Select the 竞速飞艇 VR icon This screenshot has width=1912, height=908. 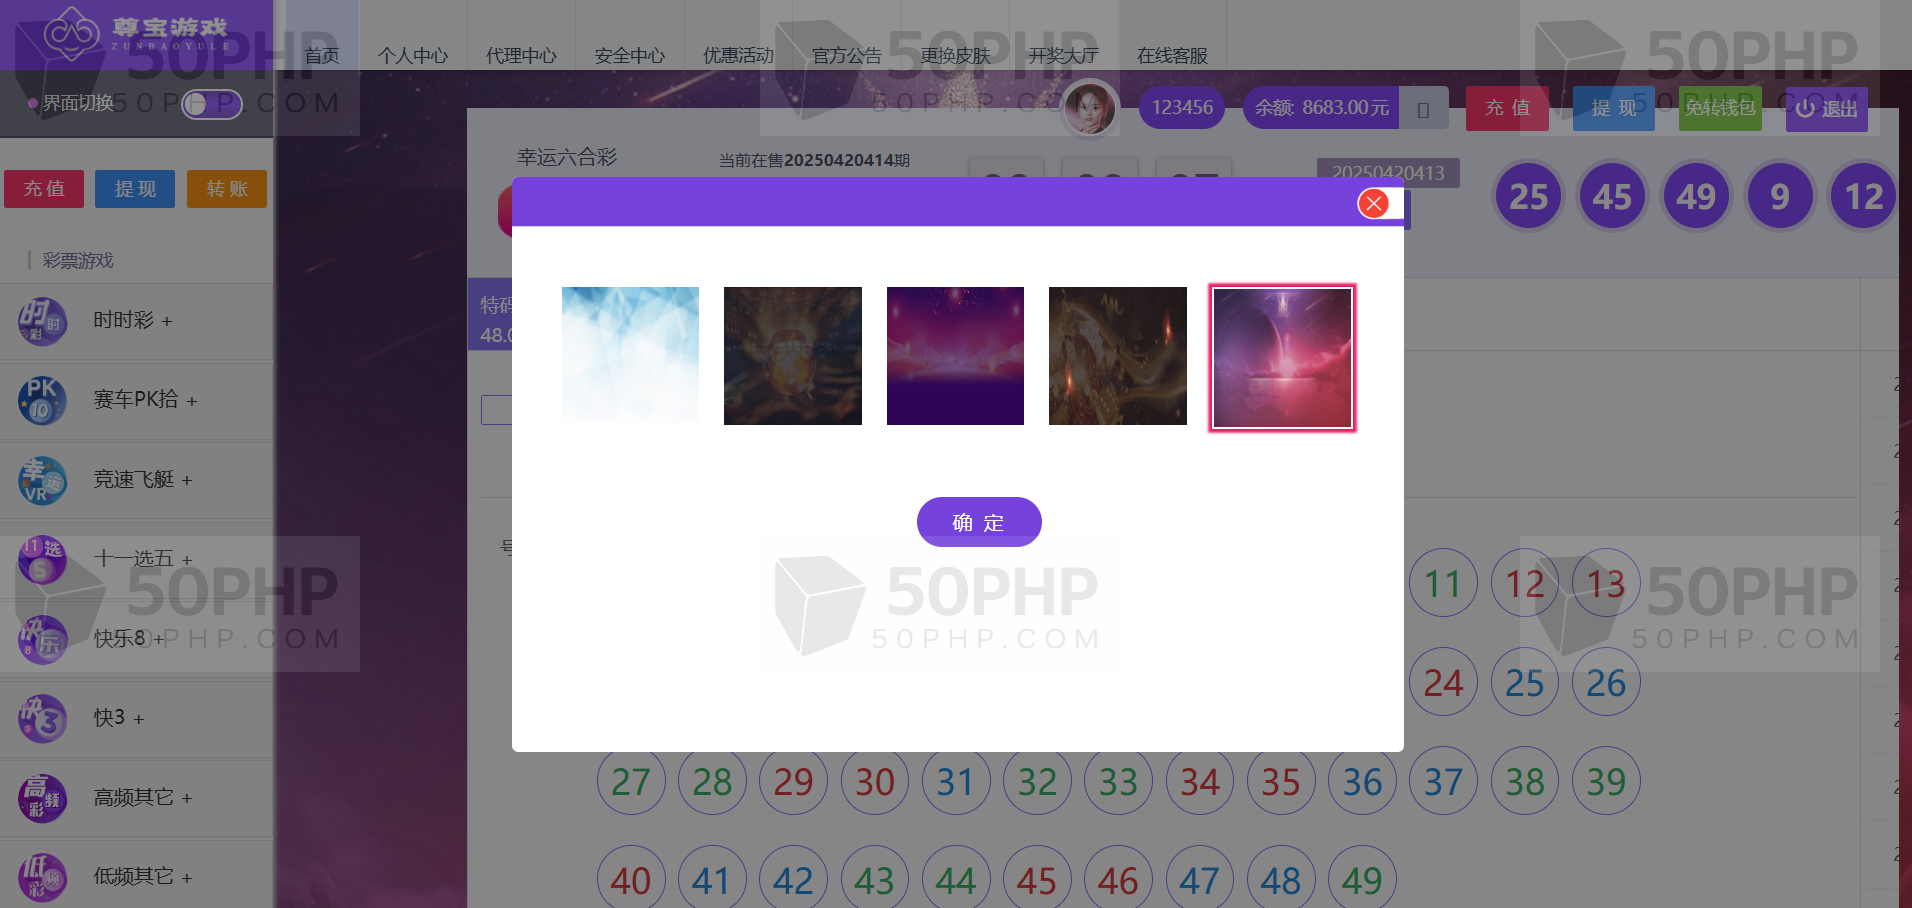click(x=42, y=480)
